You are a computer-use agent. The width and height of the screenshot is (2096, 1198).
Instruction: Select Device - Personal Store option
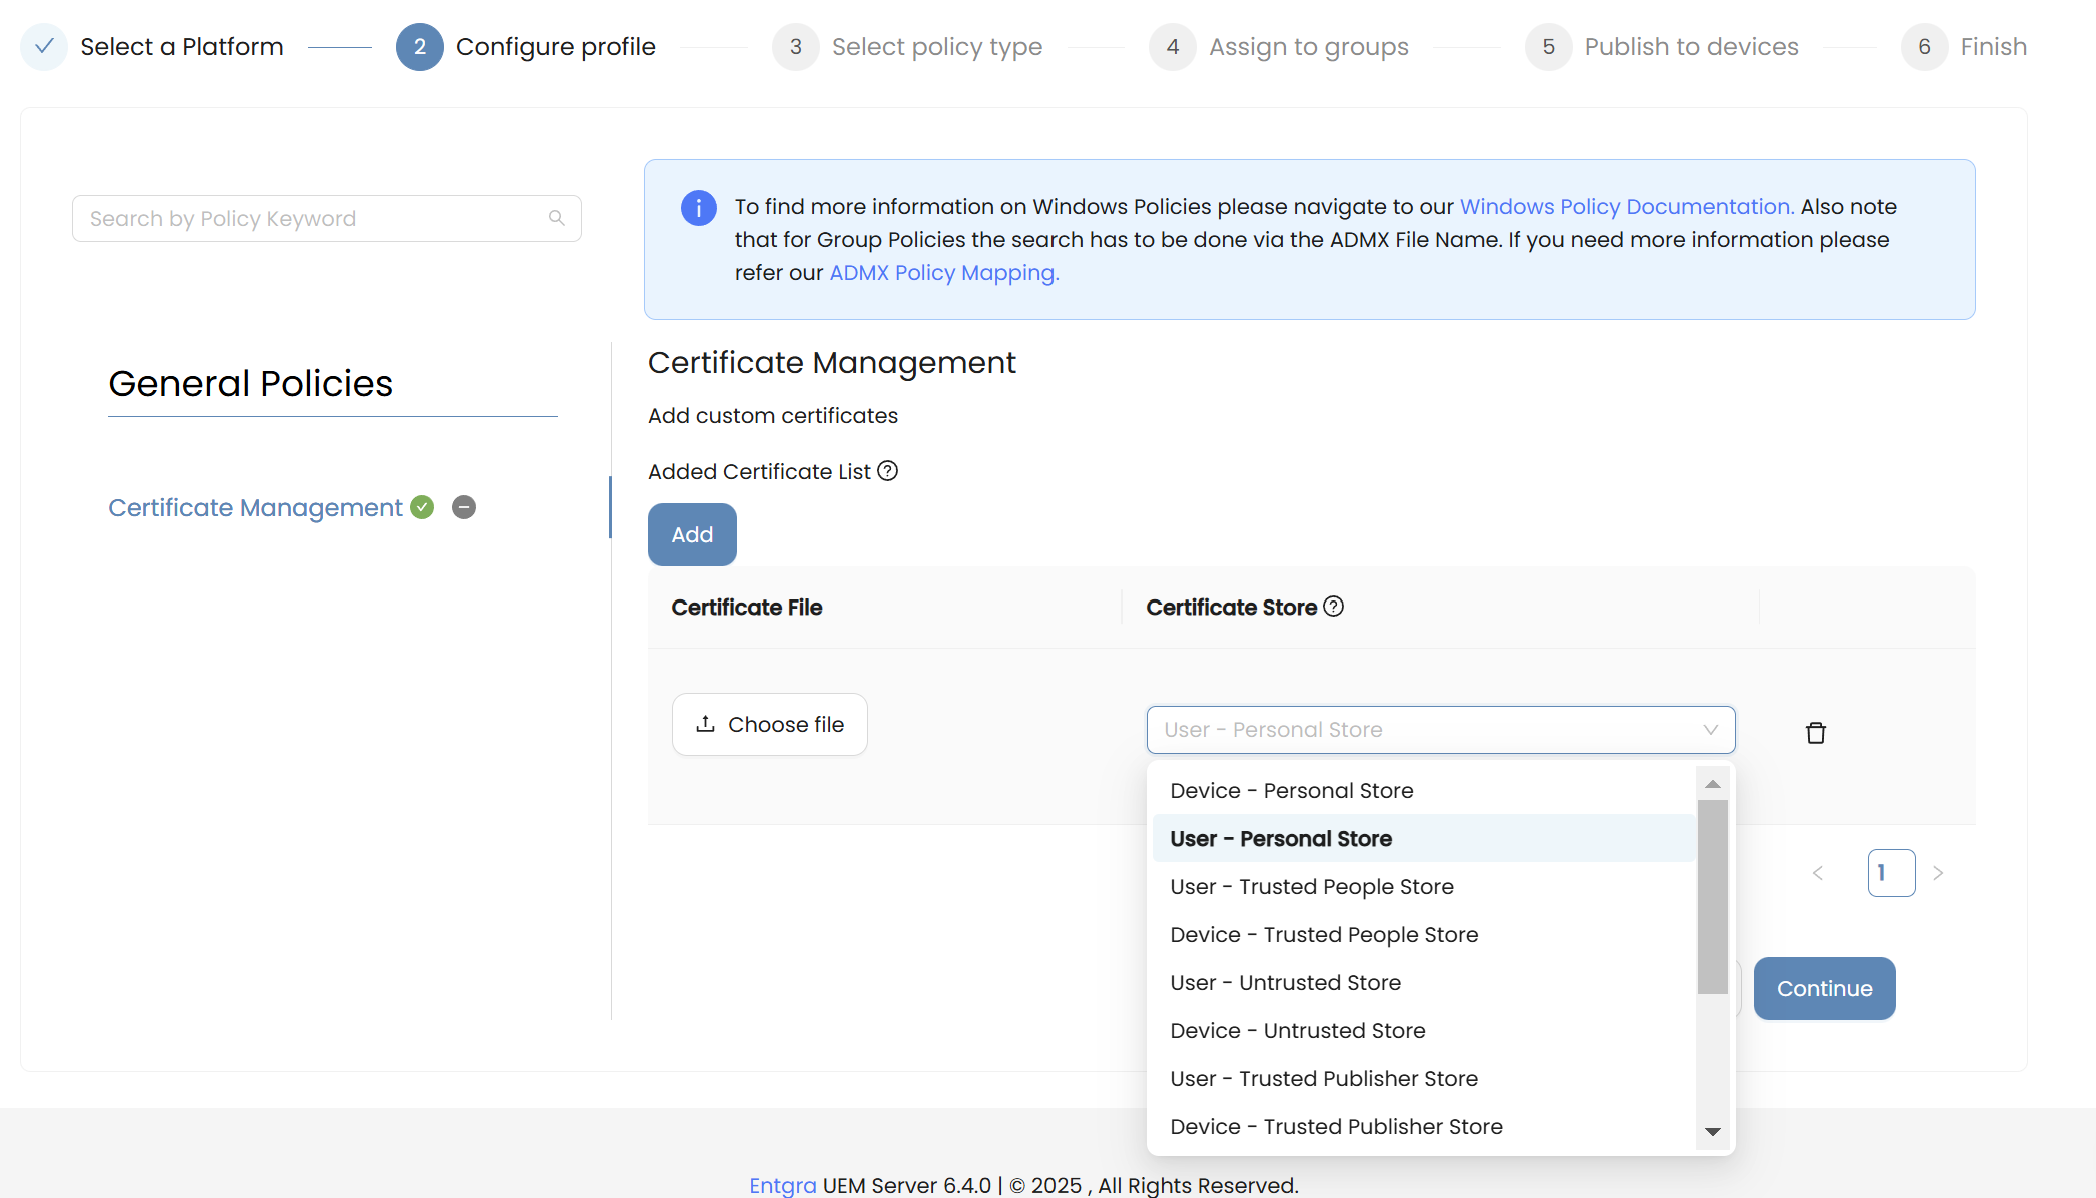1423,790
